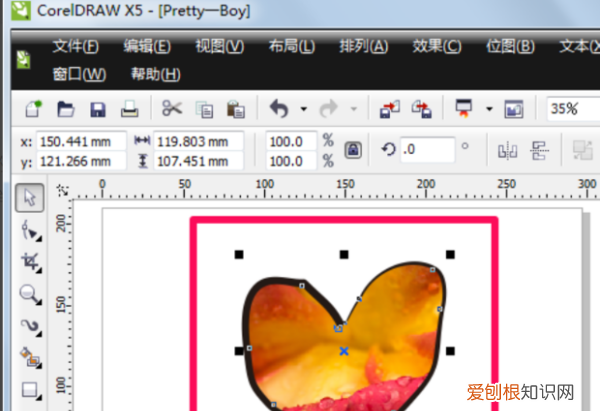Click the 窗口(W) menu

point(79,74)
